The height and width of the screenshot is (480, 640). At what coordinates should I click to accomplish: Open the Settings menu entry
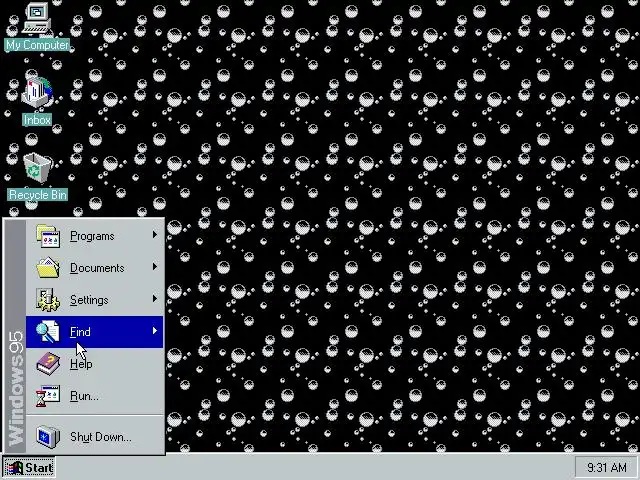coord(95,300)
